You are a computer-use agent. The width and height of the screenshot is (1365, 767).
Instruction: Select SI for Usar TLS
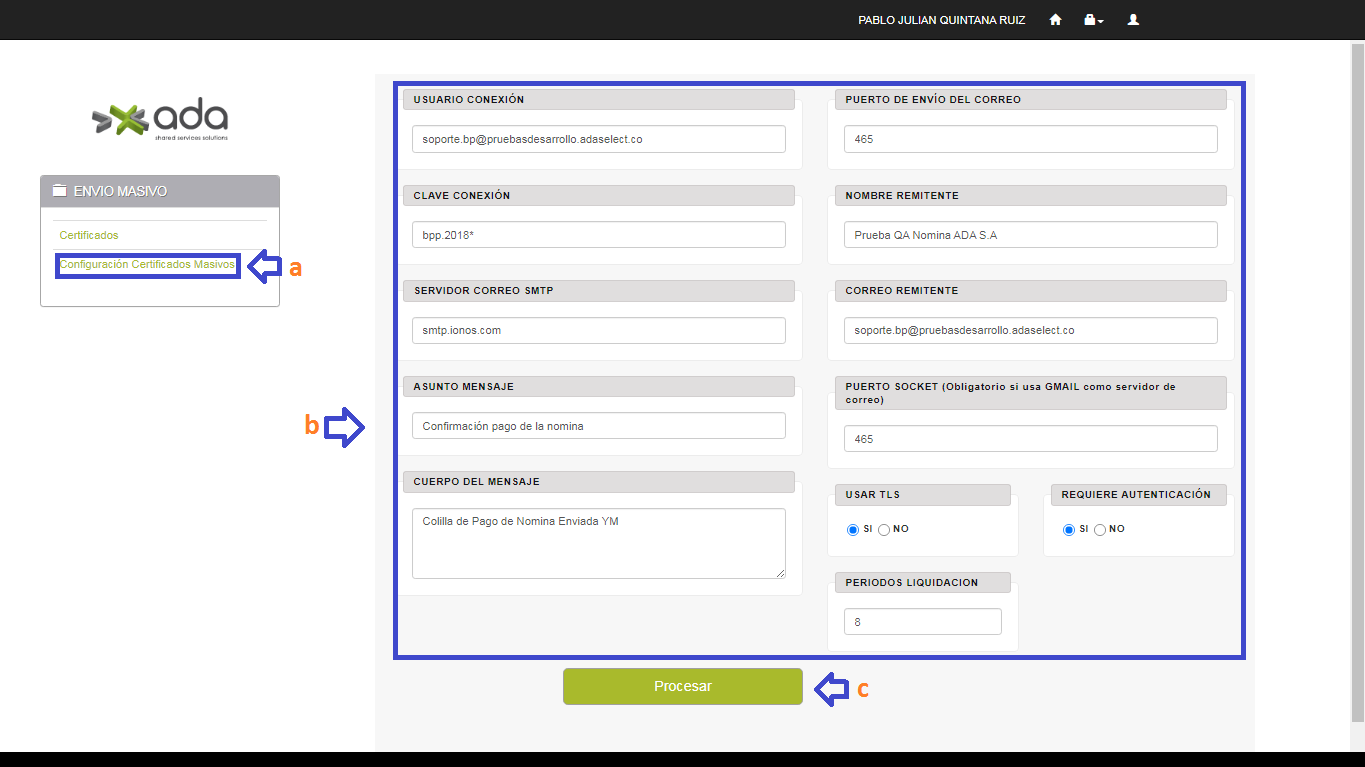click(x=853, y=529)
